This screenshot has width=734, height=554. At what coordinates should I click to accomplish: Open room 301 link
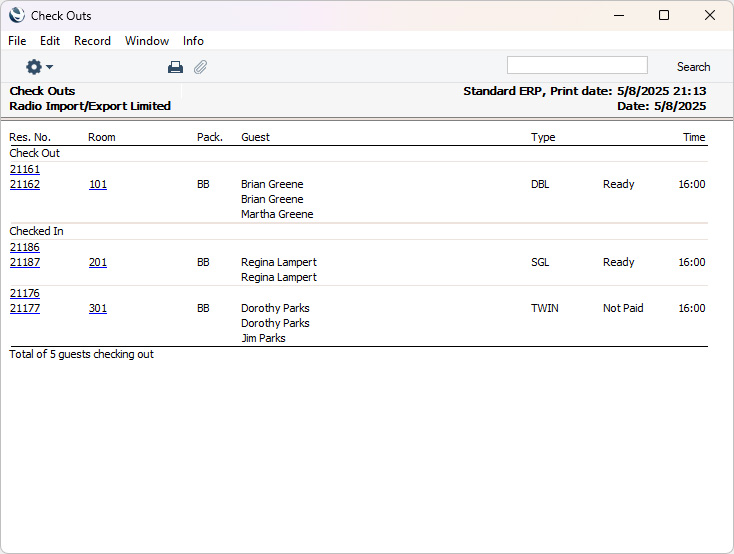[98, 308]
